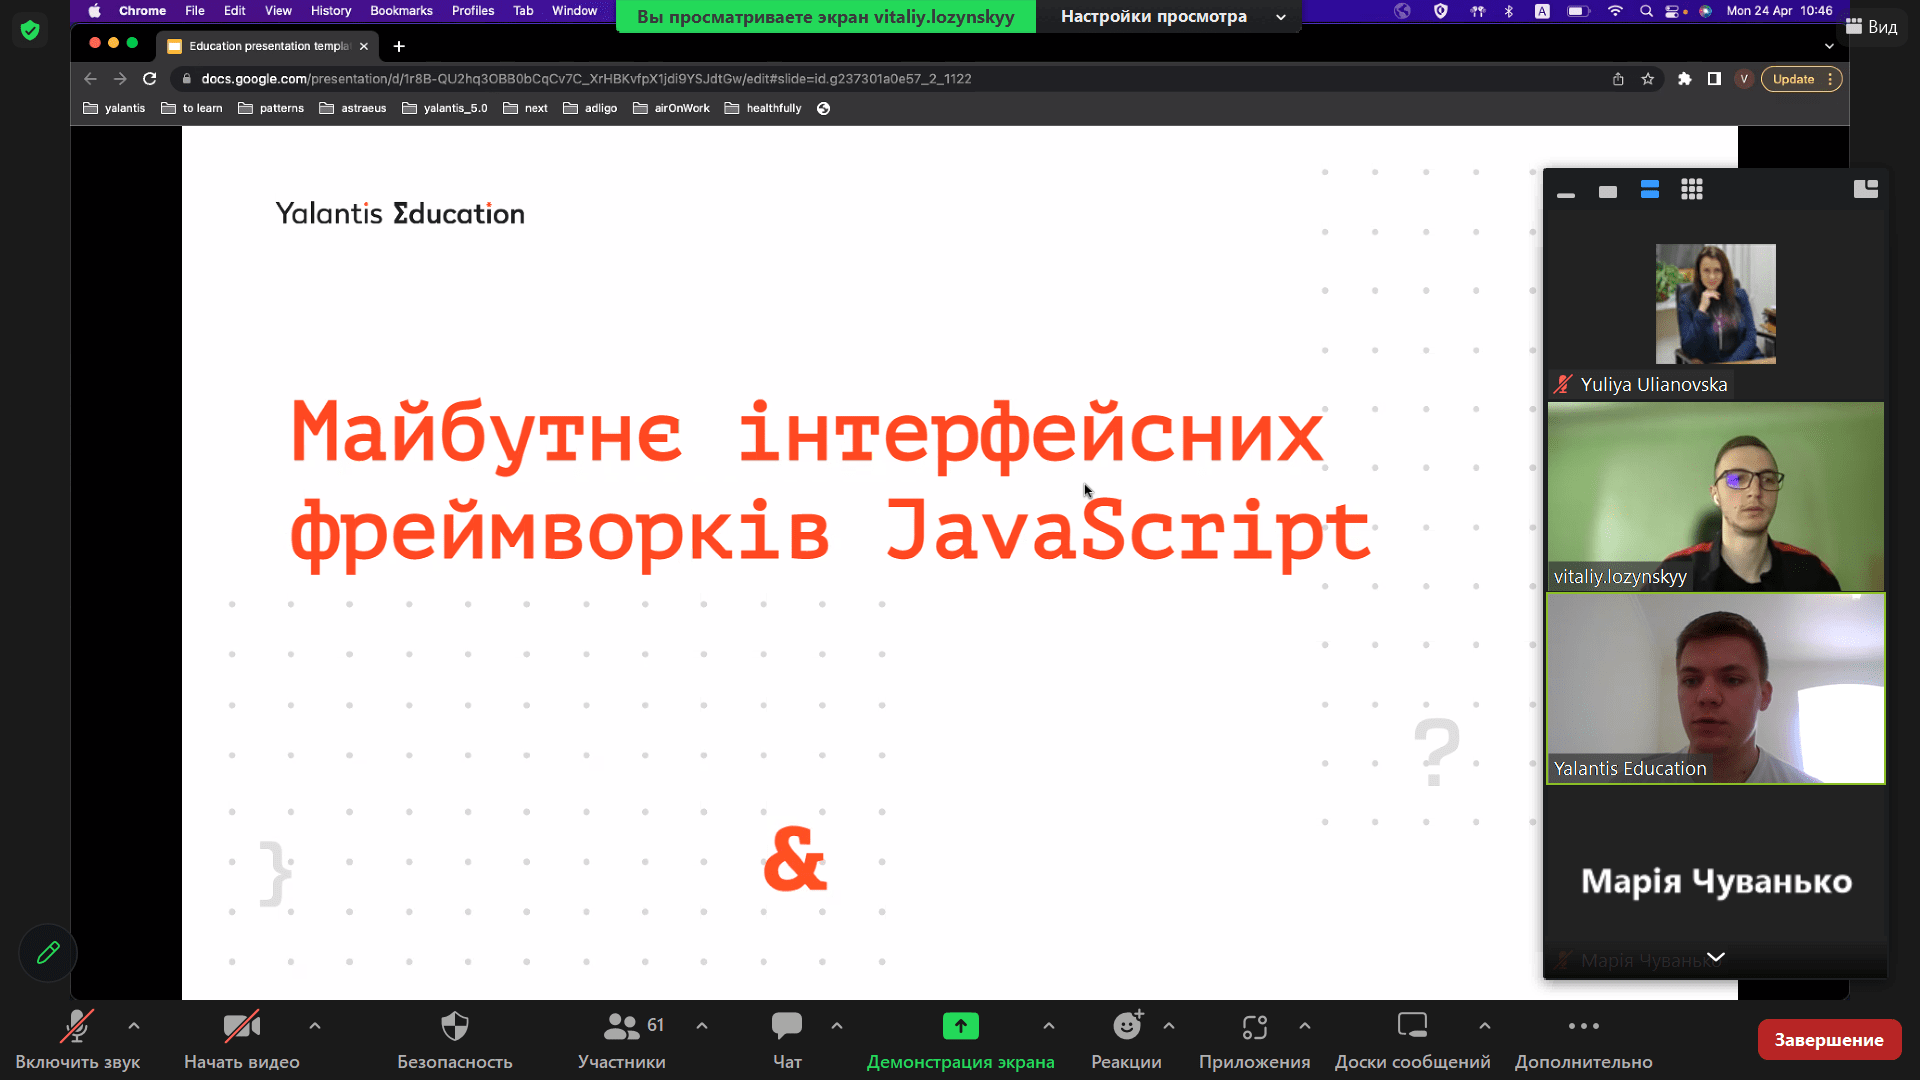
Task: Open the Profiles menu
Action: point(473,11)
